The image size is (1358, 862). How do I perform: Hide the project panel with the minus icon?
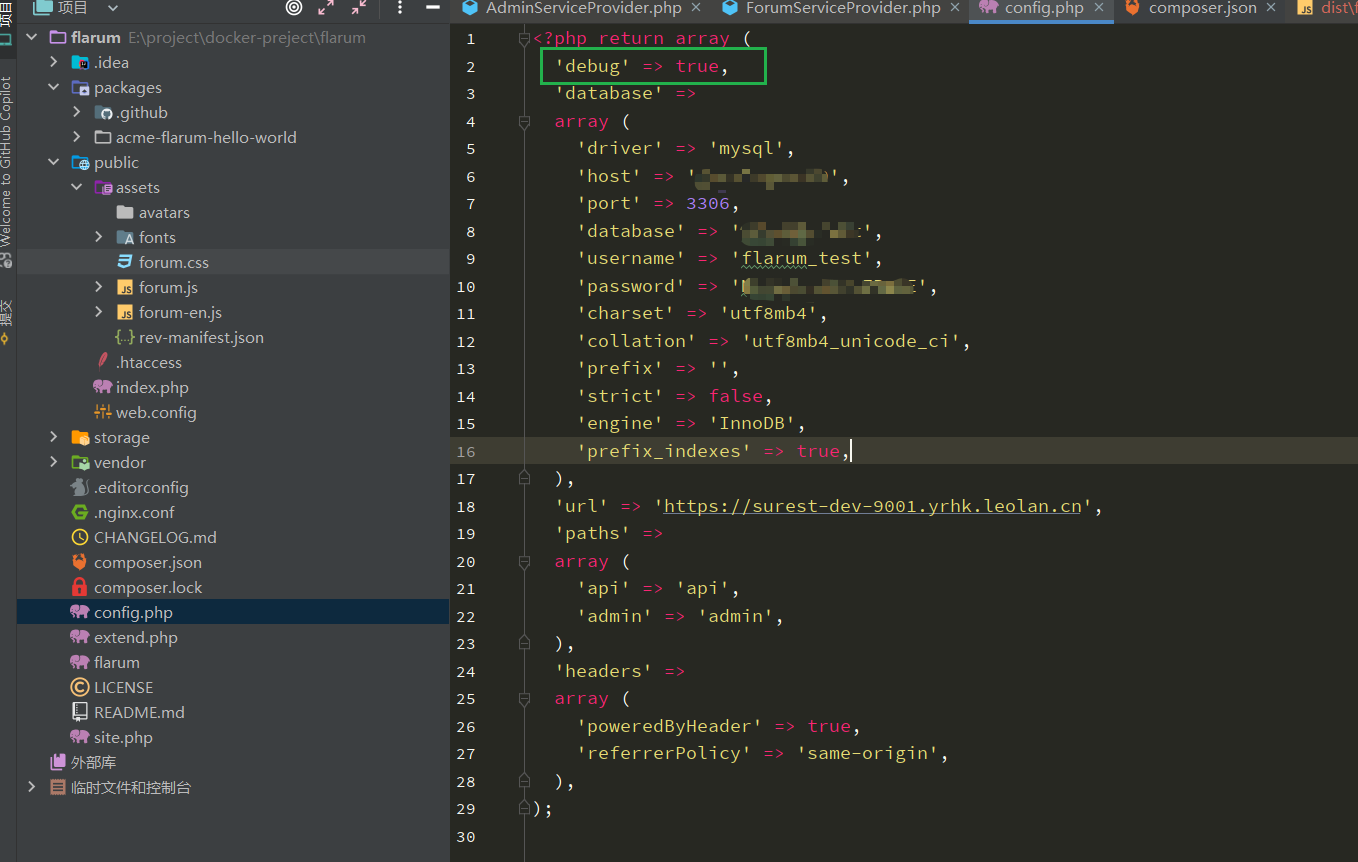(x=433, y=8)
